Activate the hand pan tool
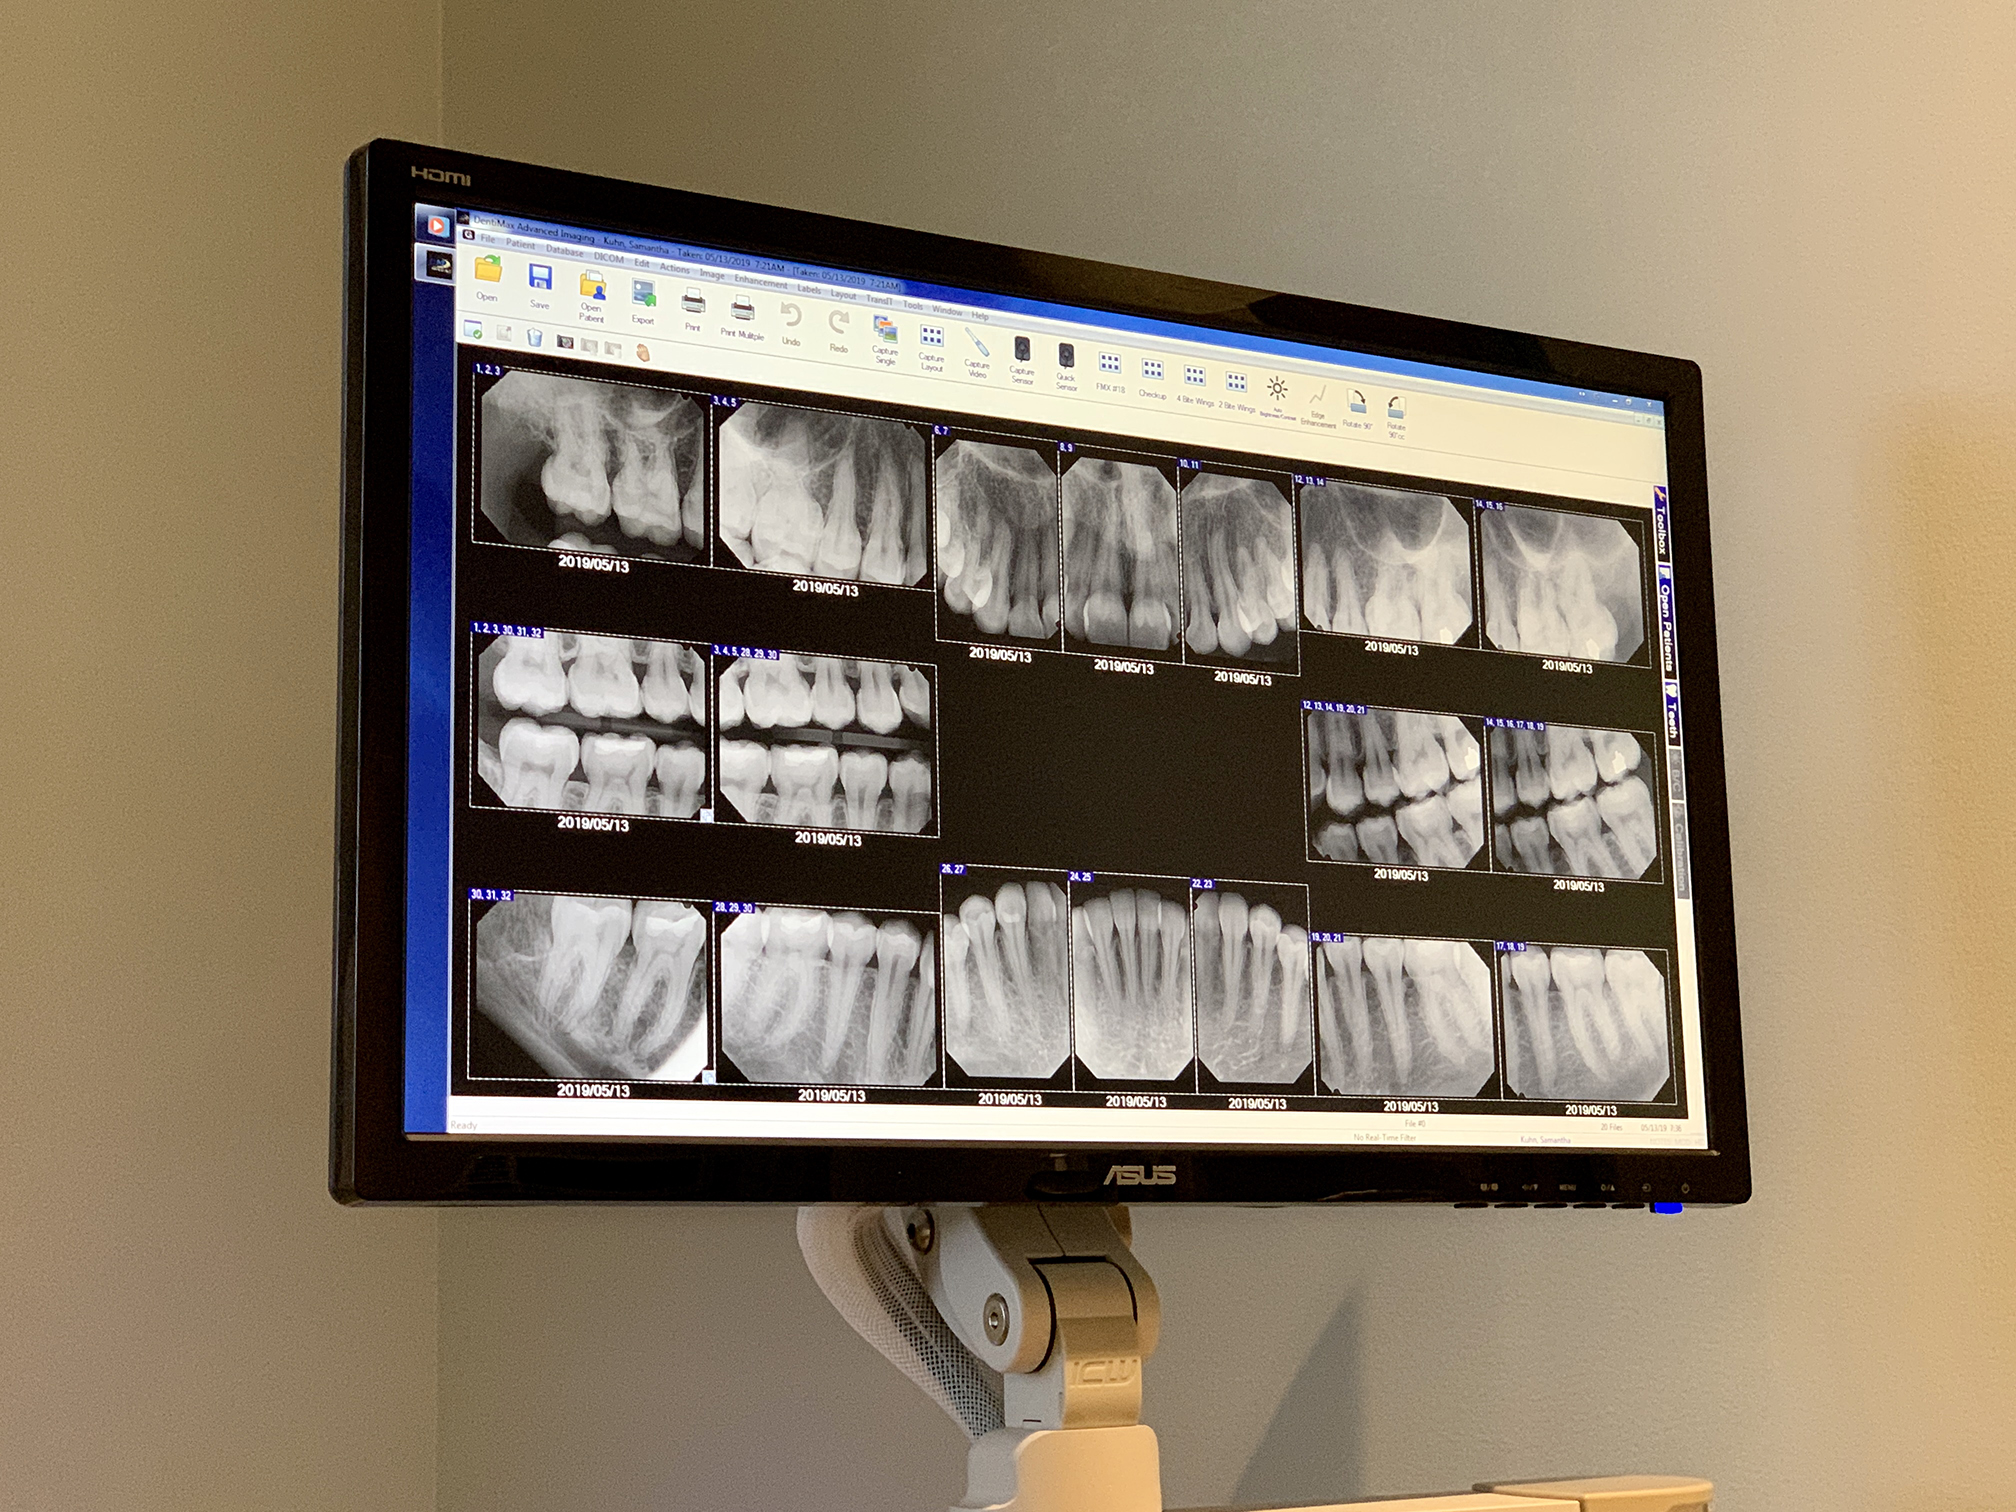Screen dimensions: 2016x1512 [643, 352]
